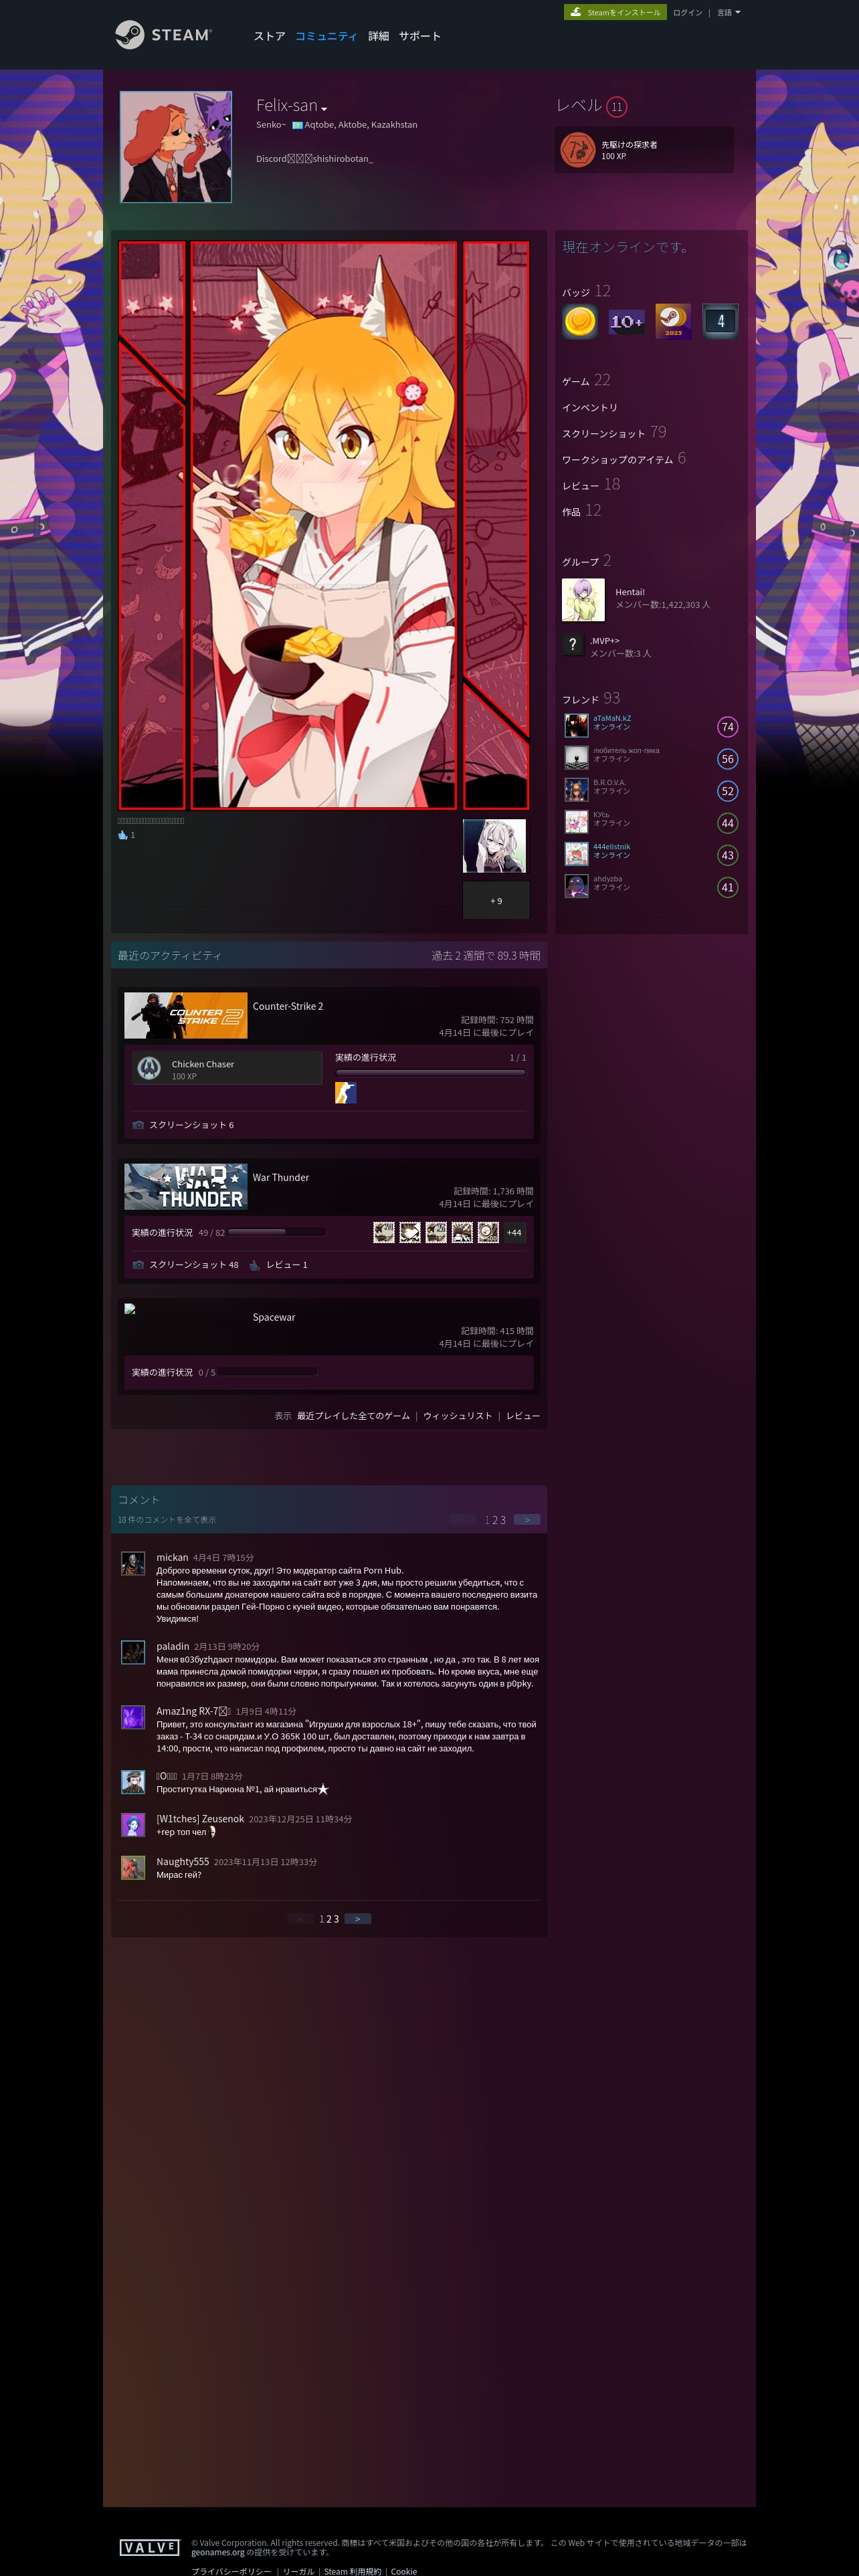The width and height of the screenshot is (859, 2576).
Task: Open the Spacewar game title
Action: tap(274, 1317)
